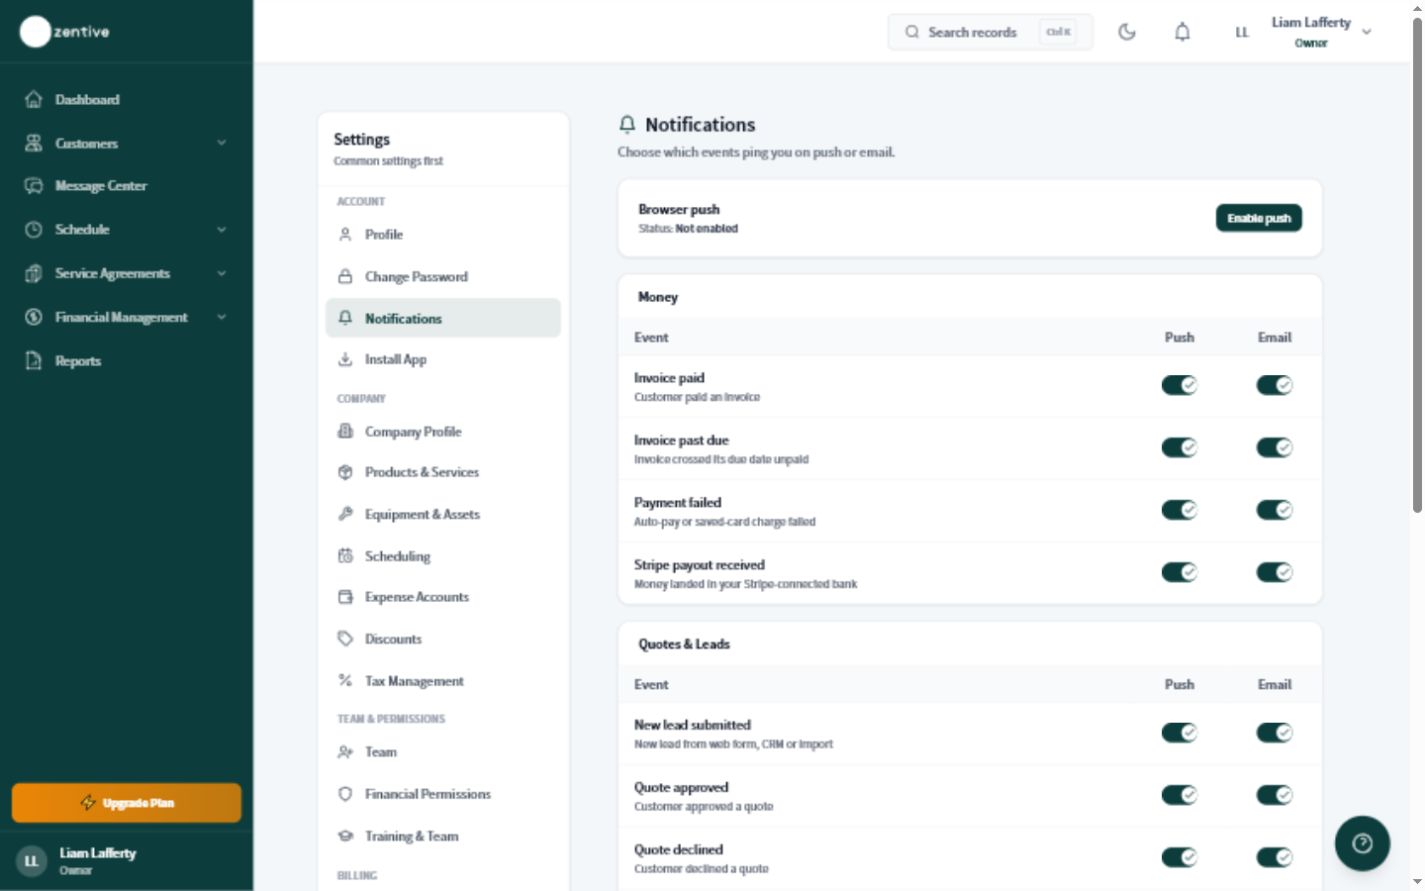Toggle Quote declined push notification
Screen dimensions: 1425x891
click(x=1179, y=857)
